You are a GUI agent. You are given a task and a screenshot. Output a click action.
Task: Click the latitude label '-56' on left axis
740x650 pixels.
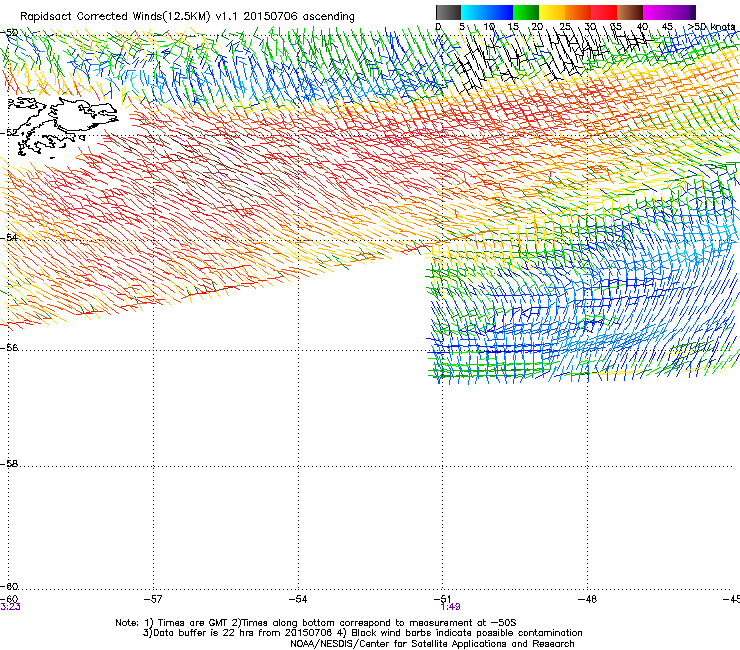[9, 347]
